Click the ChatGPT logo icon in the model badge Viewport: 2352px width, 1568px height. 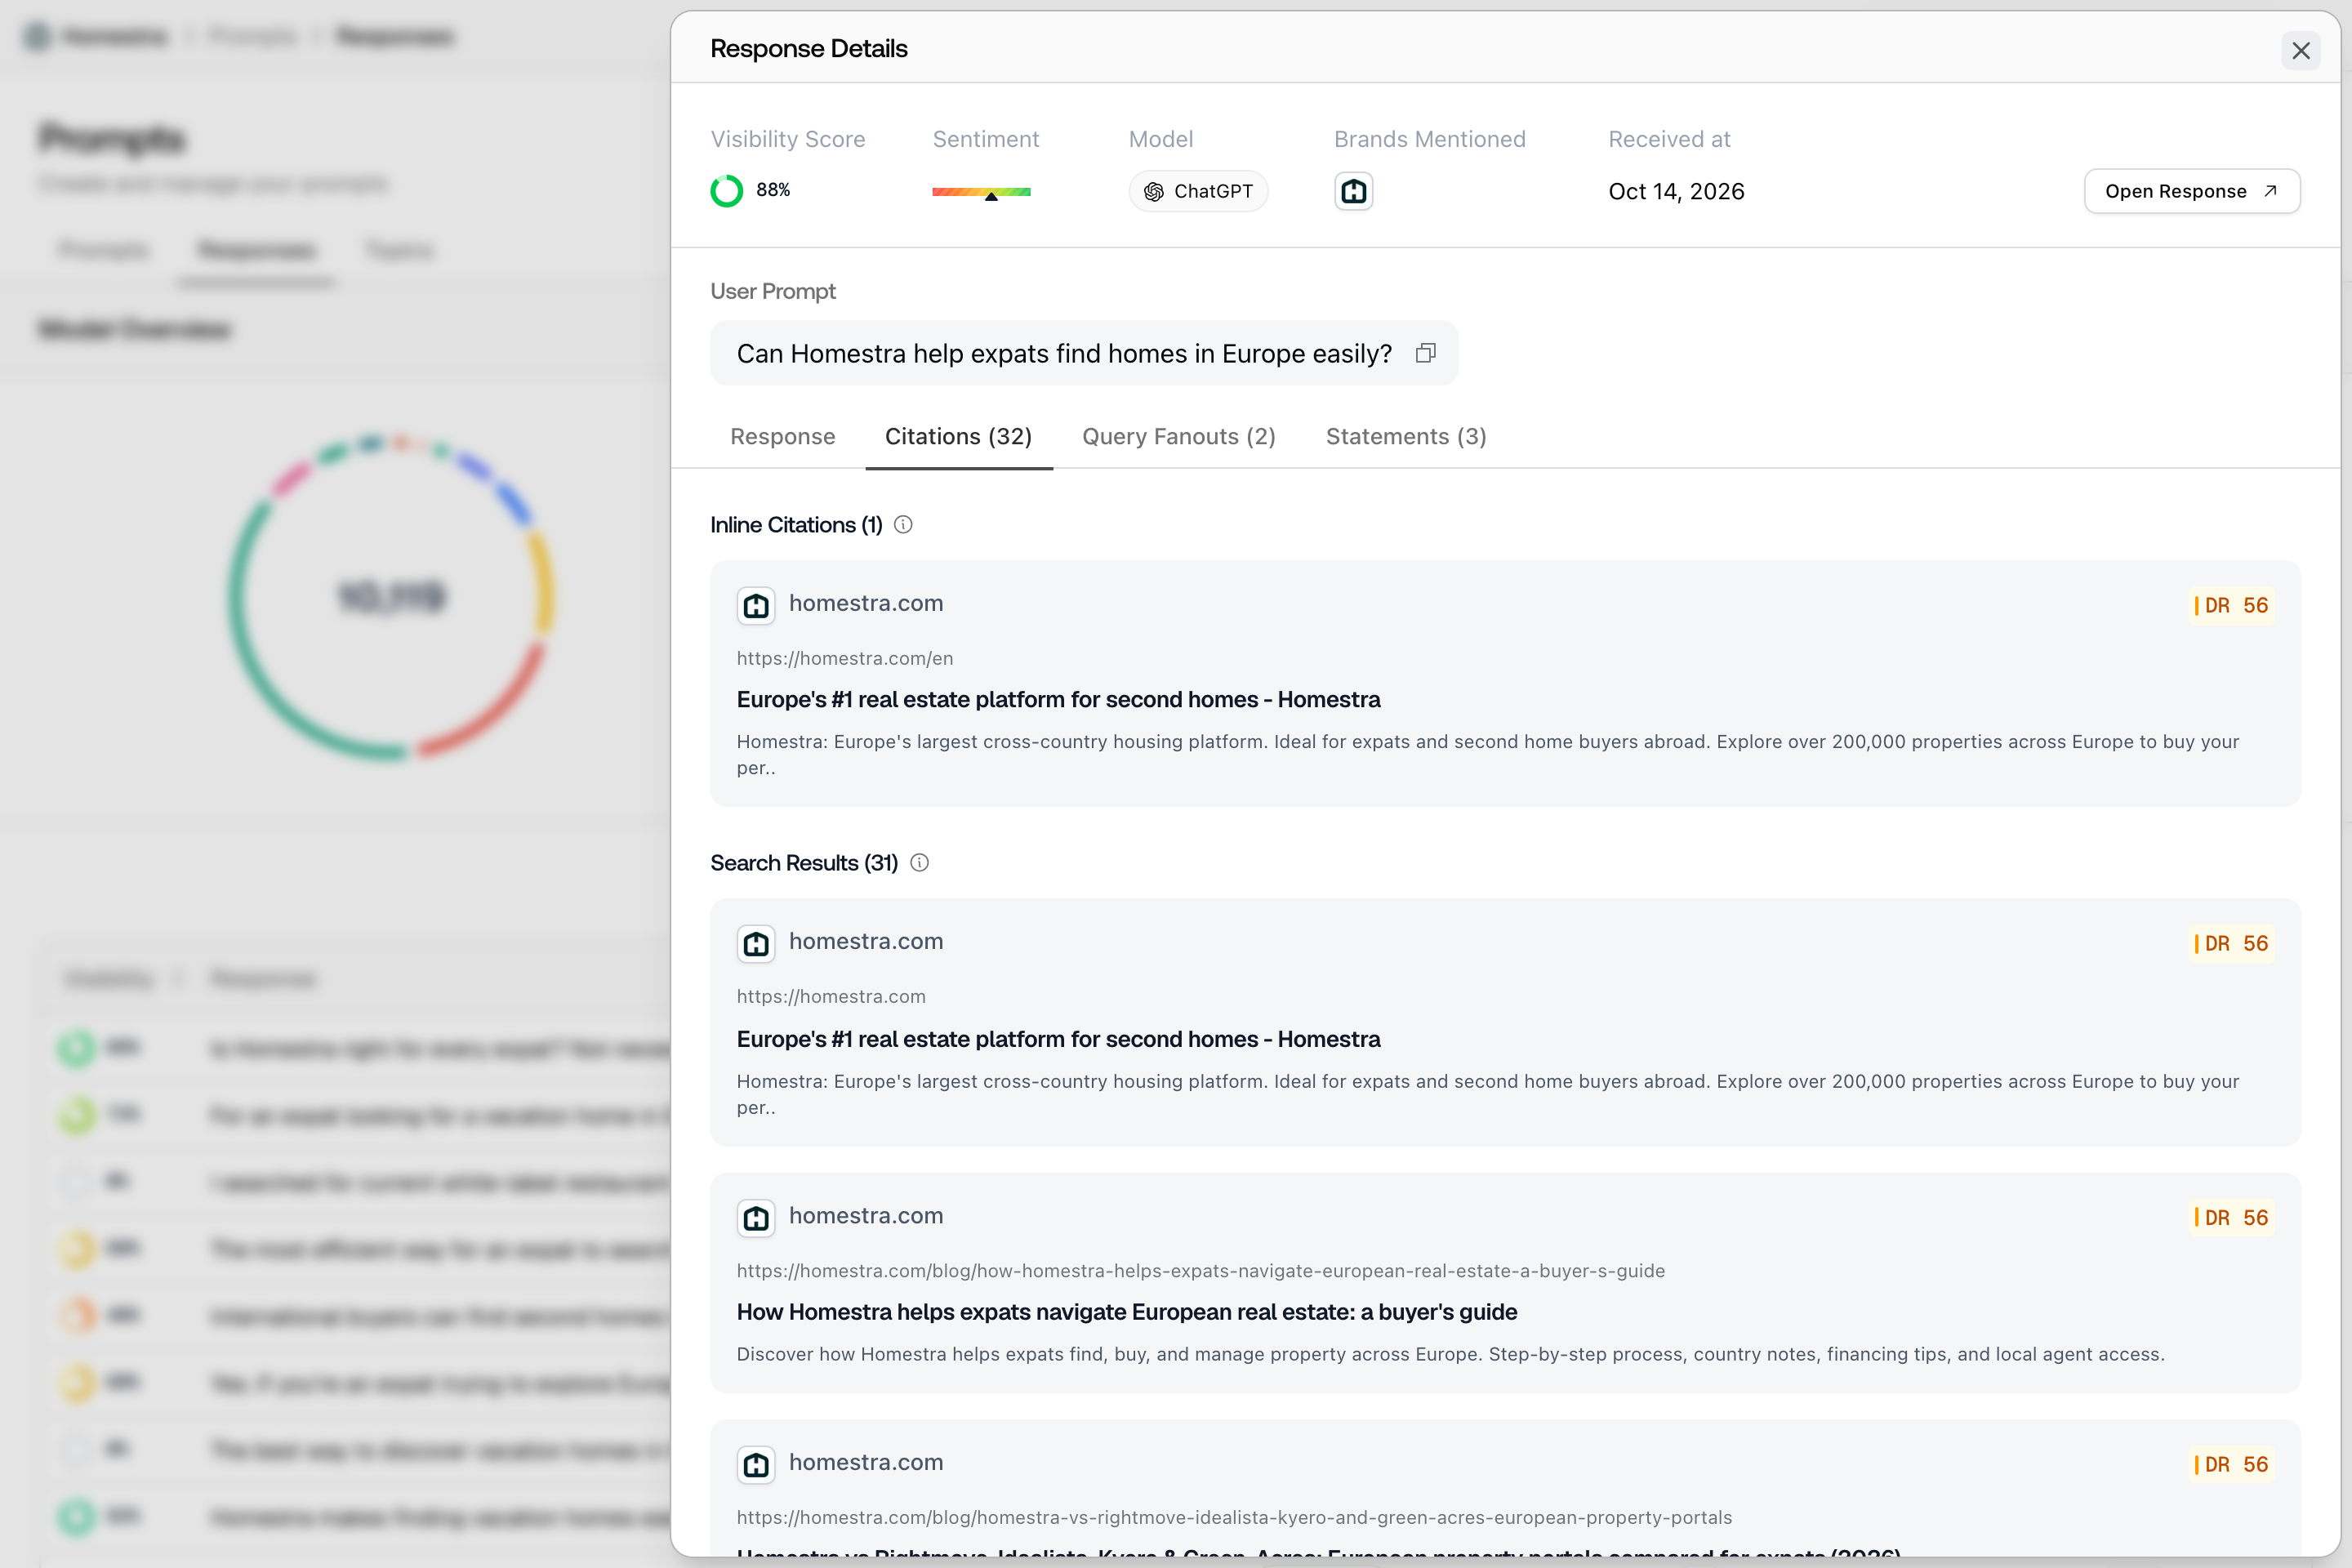pyautogui.click(x=1154, y=191)
